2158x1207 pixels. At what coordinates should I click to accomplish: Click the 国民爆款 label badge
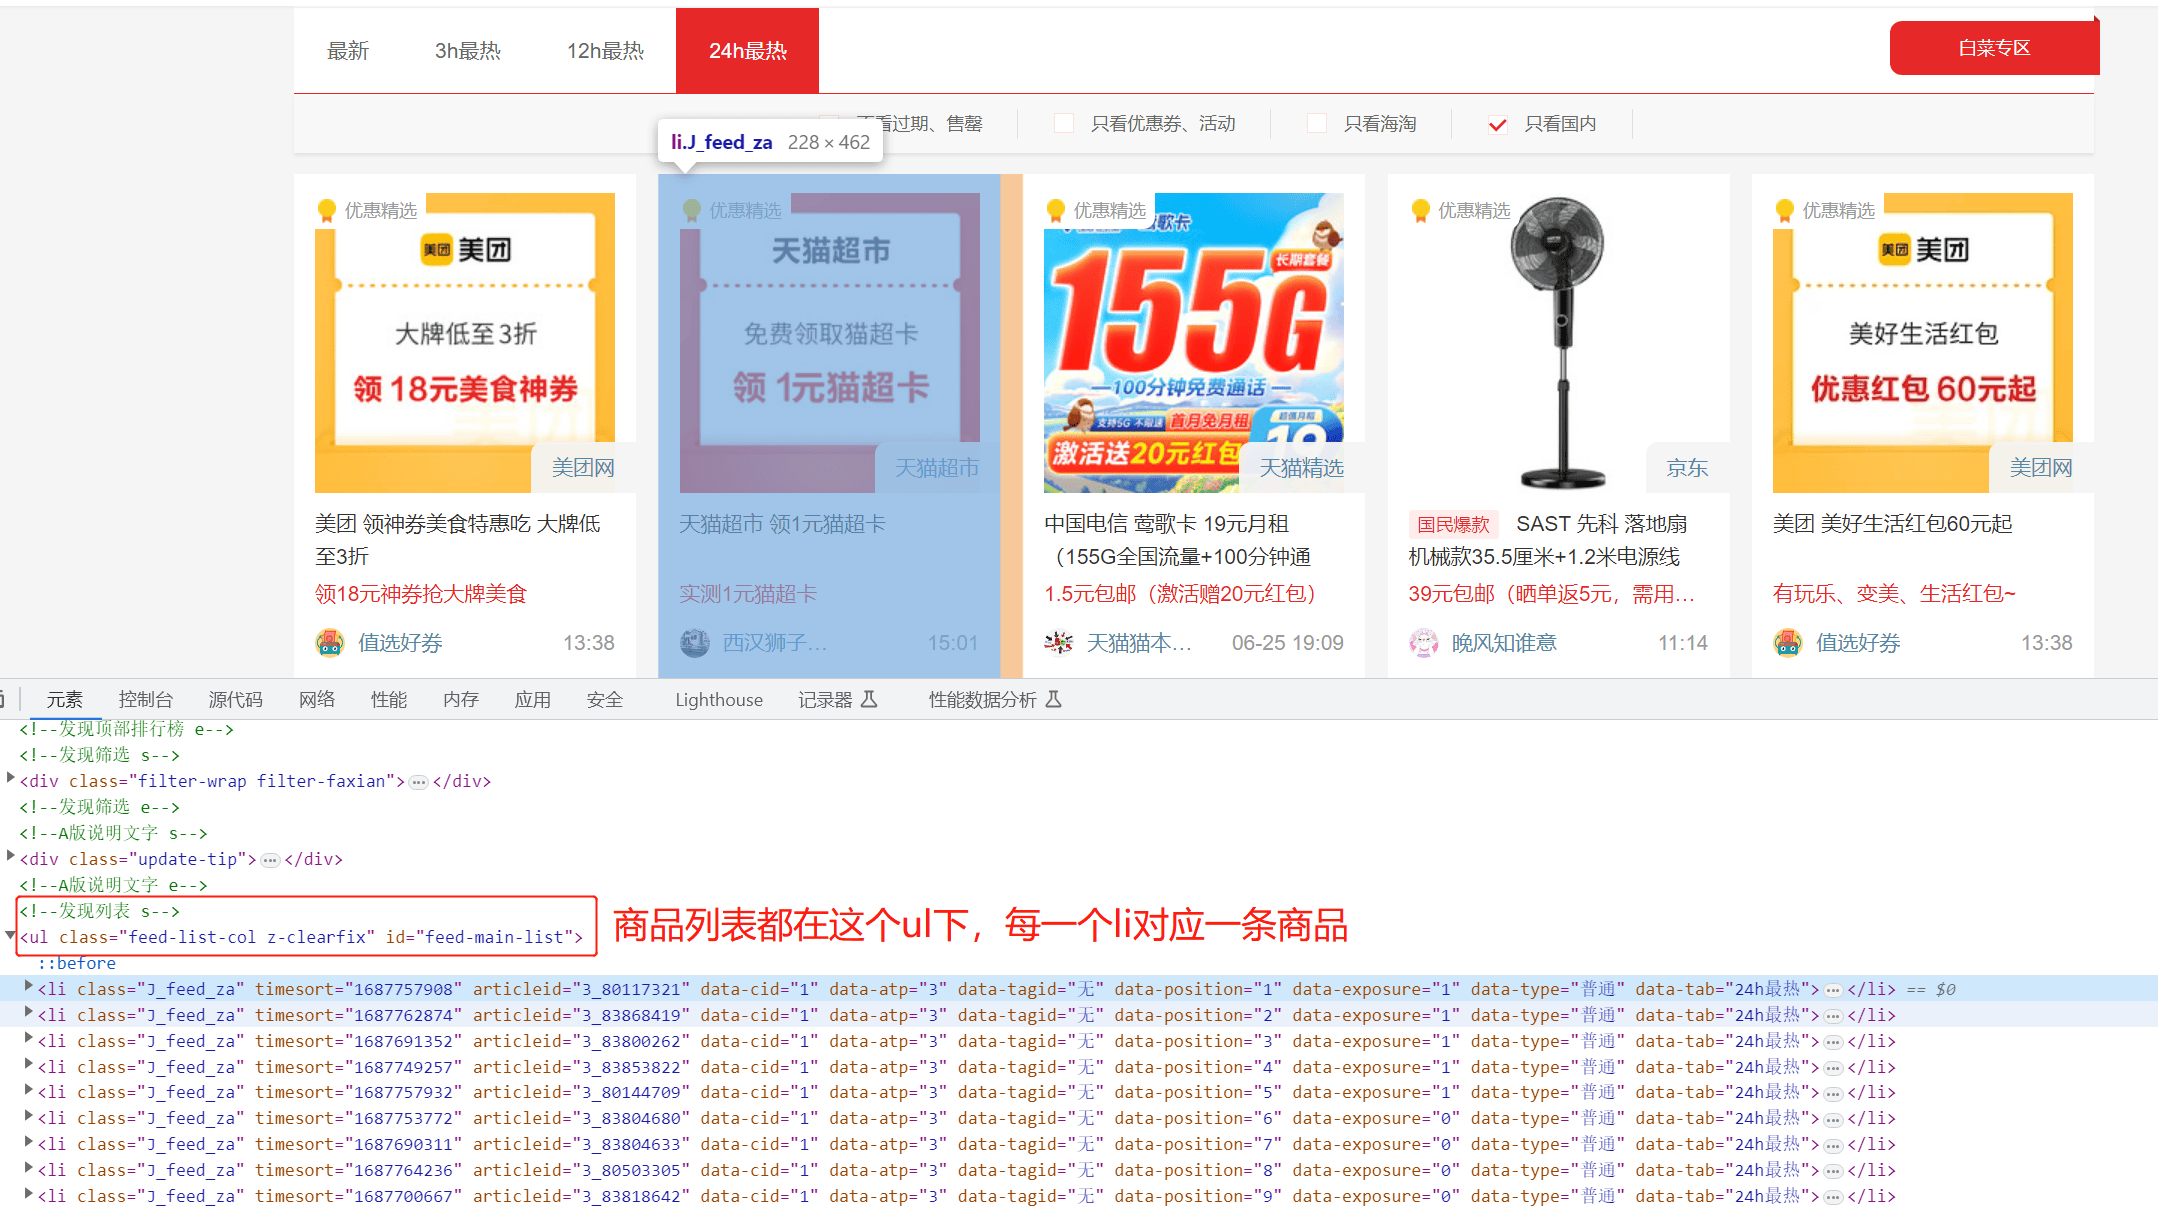1453,524
